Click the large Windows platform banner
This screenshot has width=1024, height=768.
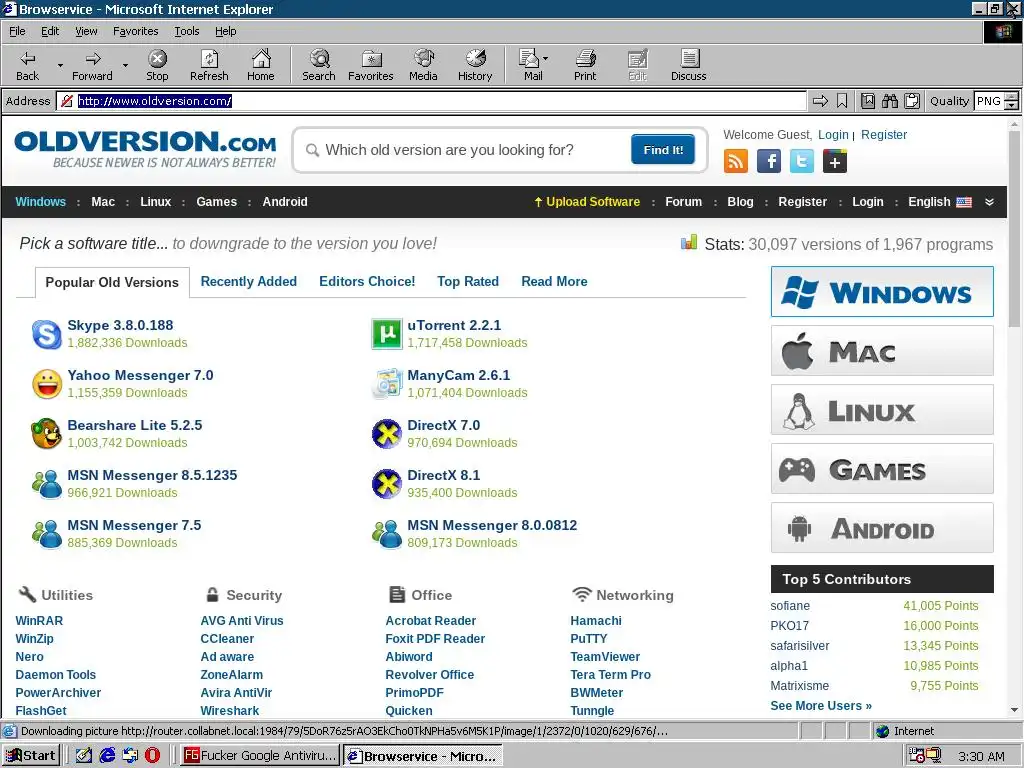pyautogui.click(x=882, y=291)
